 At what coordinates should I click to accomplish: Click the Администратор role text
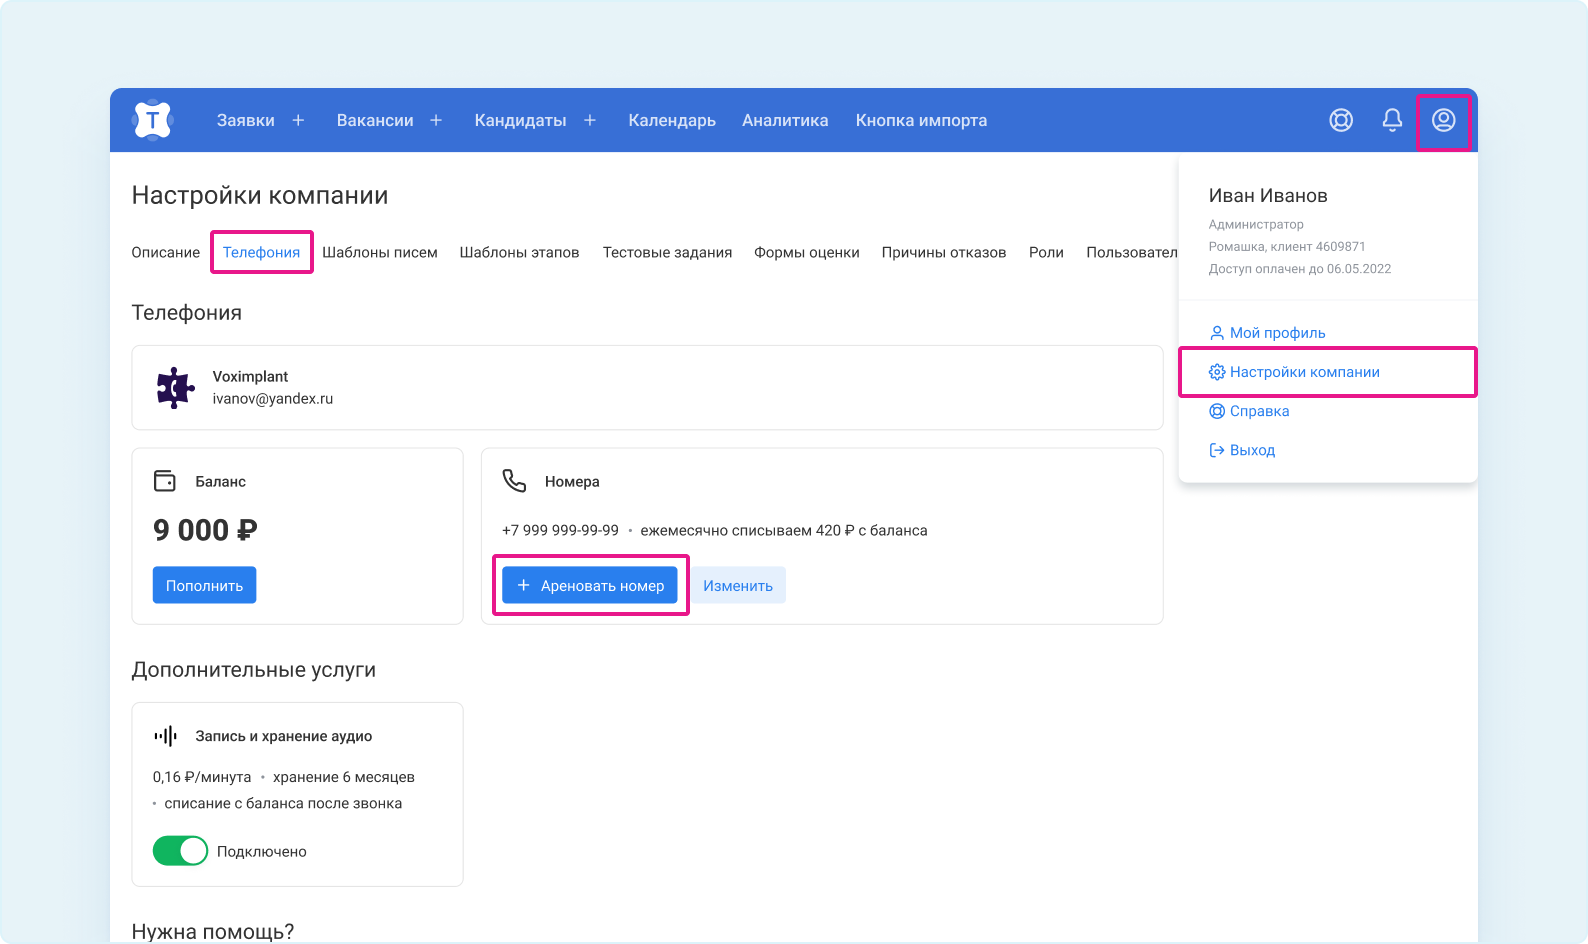pyautogui.click(x=1256, y=225)
